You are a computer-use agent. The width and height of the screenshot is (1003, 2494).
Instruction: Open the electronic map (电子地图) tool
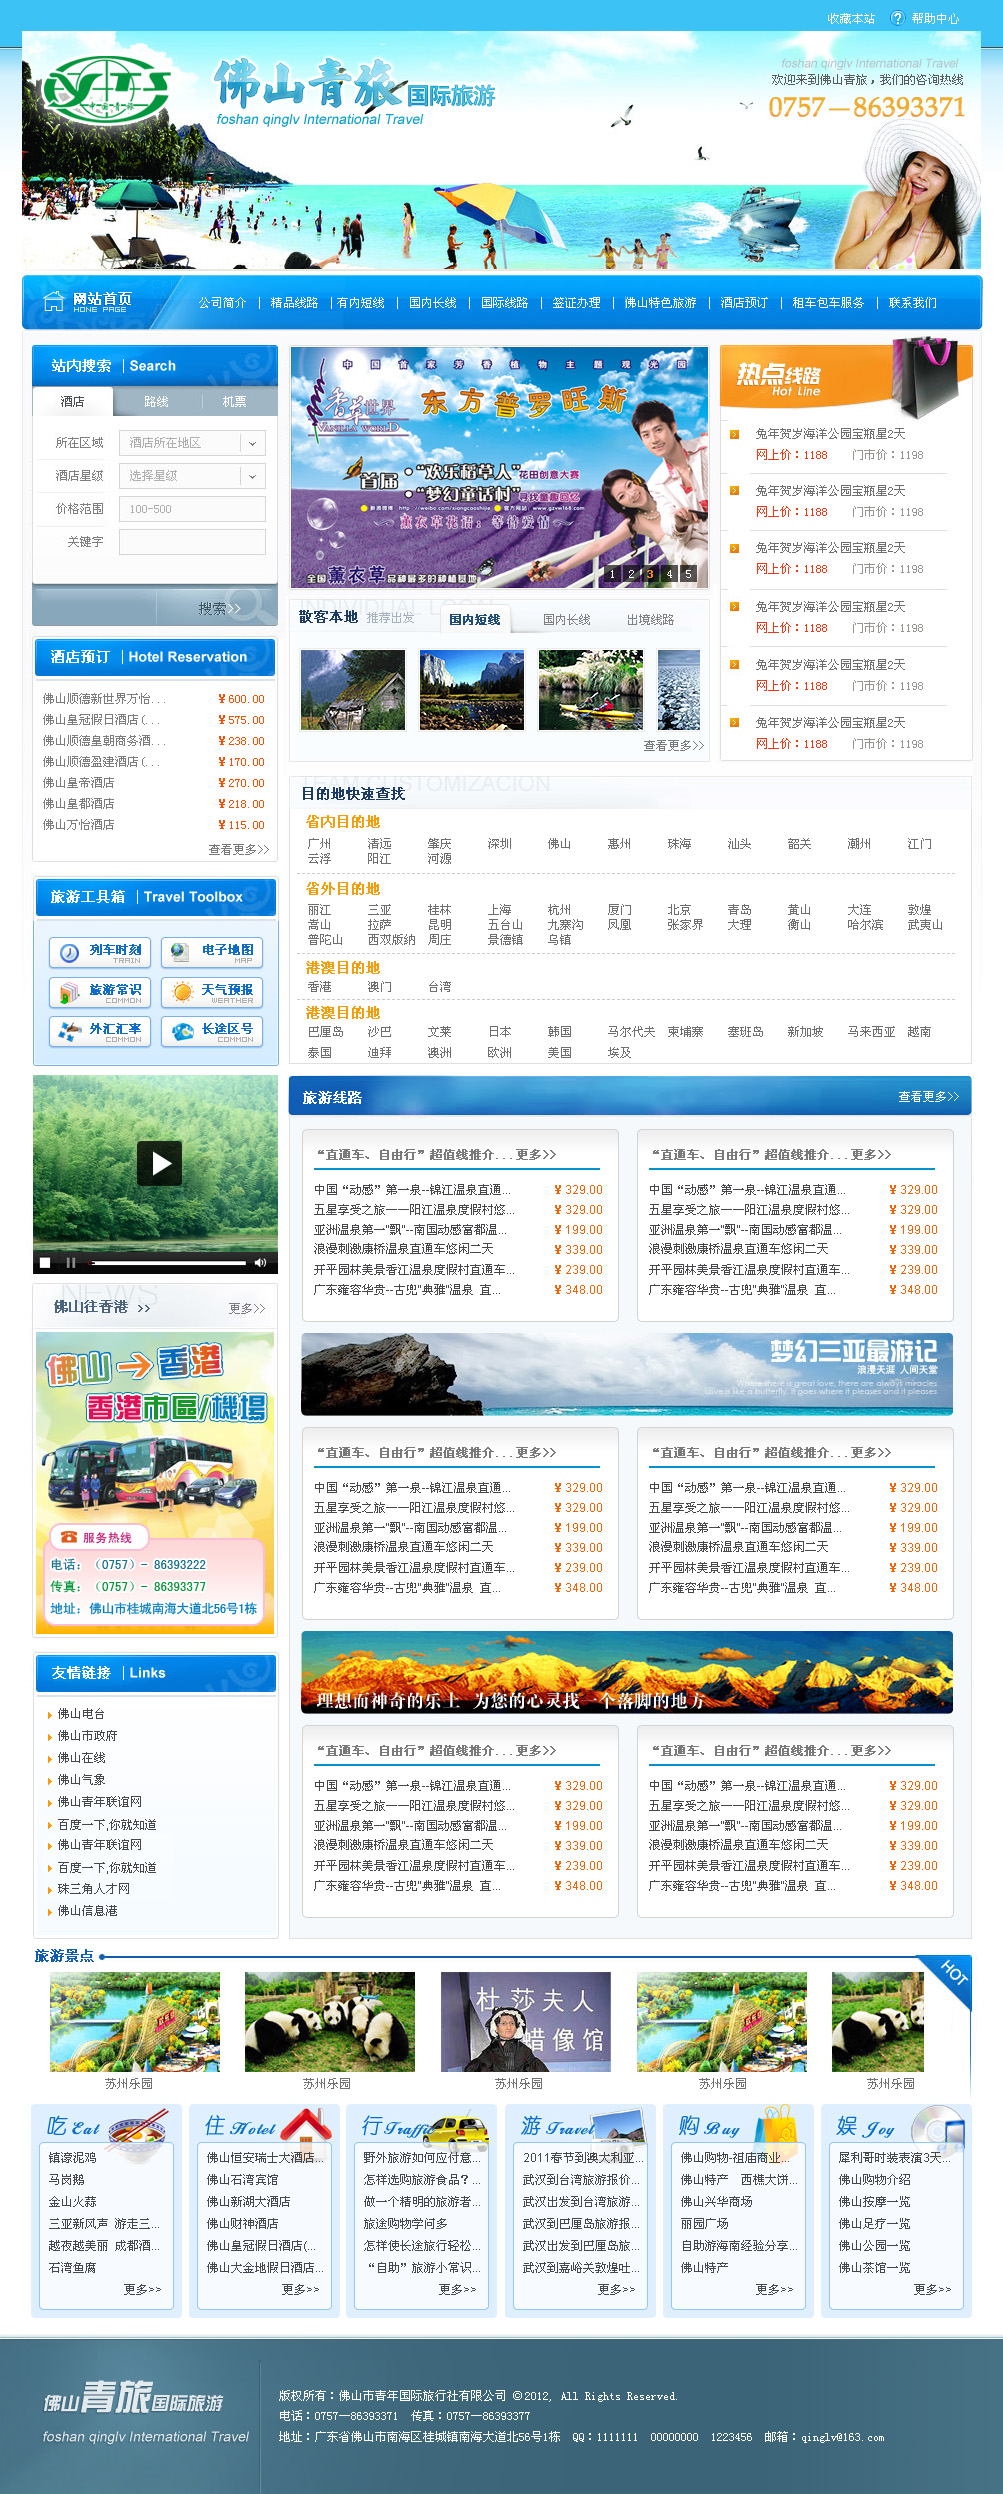point(212,952)
